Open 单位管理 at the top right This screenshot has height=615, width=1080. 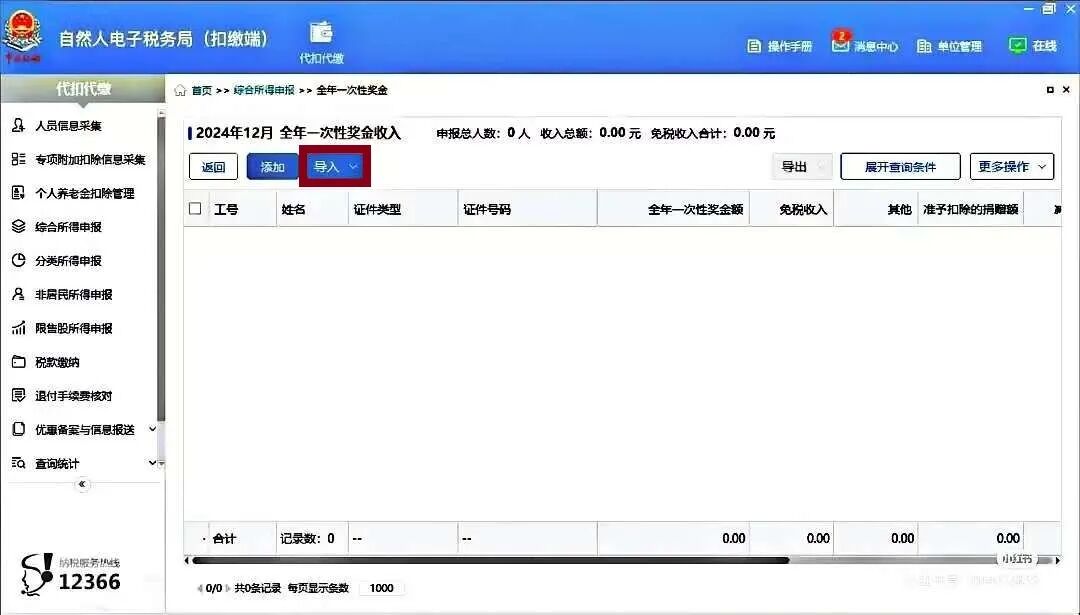(x=948, y=45)
